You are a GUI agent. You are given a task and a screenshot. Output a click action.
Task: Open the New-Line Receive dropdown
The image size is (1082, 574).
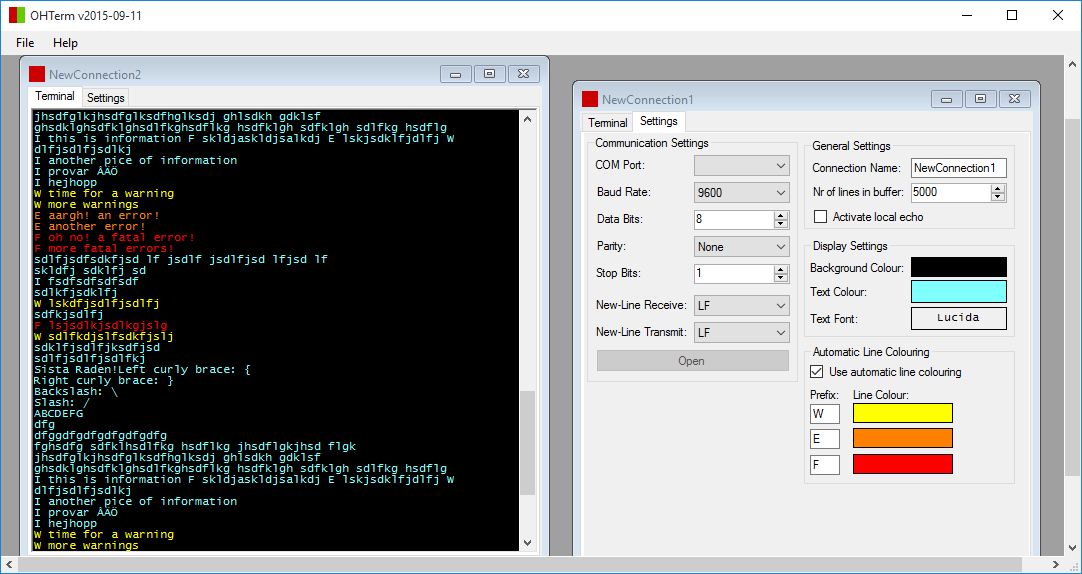coord(741,305)
